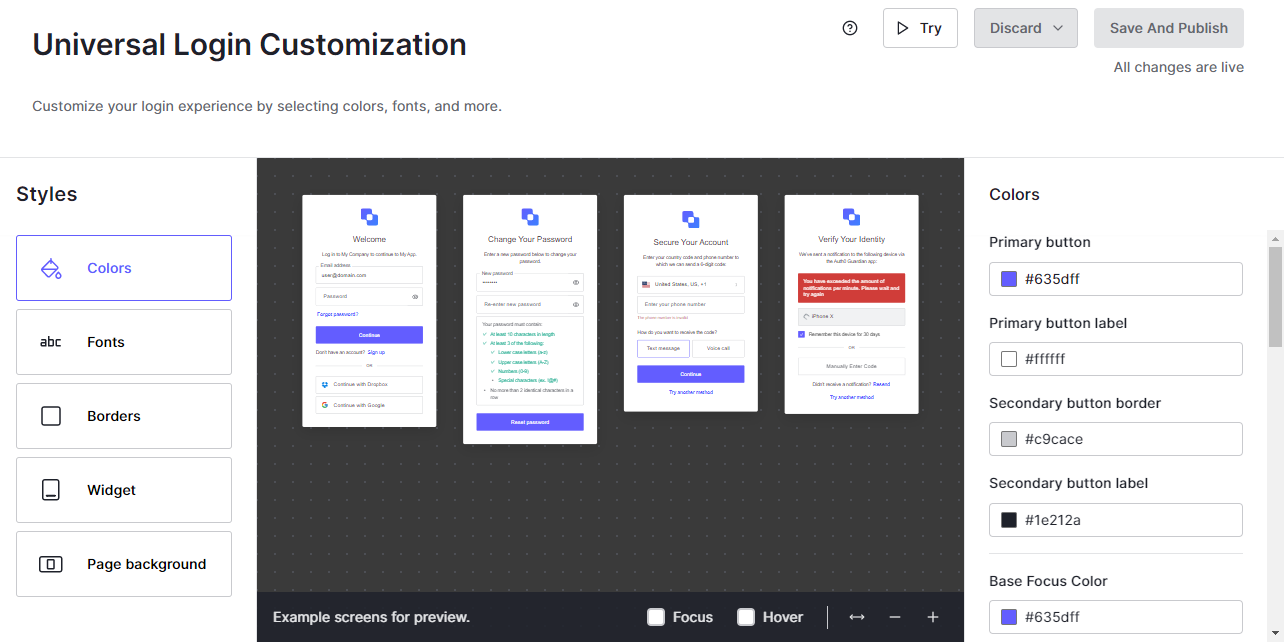Zoom out of the preview with minus icon
Screen dimensions: 1284x642
click(894, 617)
